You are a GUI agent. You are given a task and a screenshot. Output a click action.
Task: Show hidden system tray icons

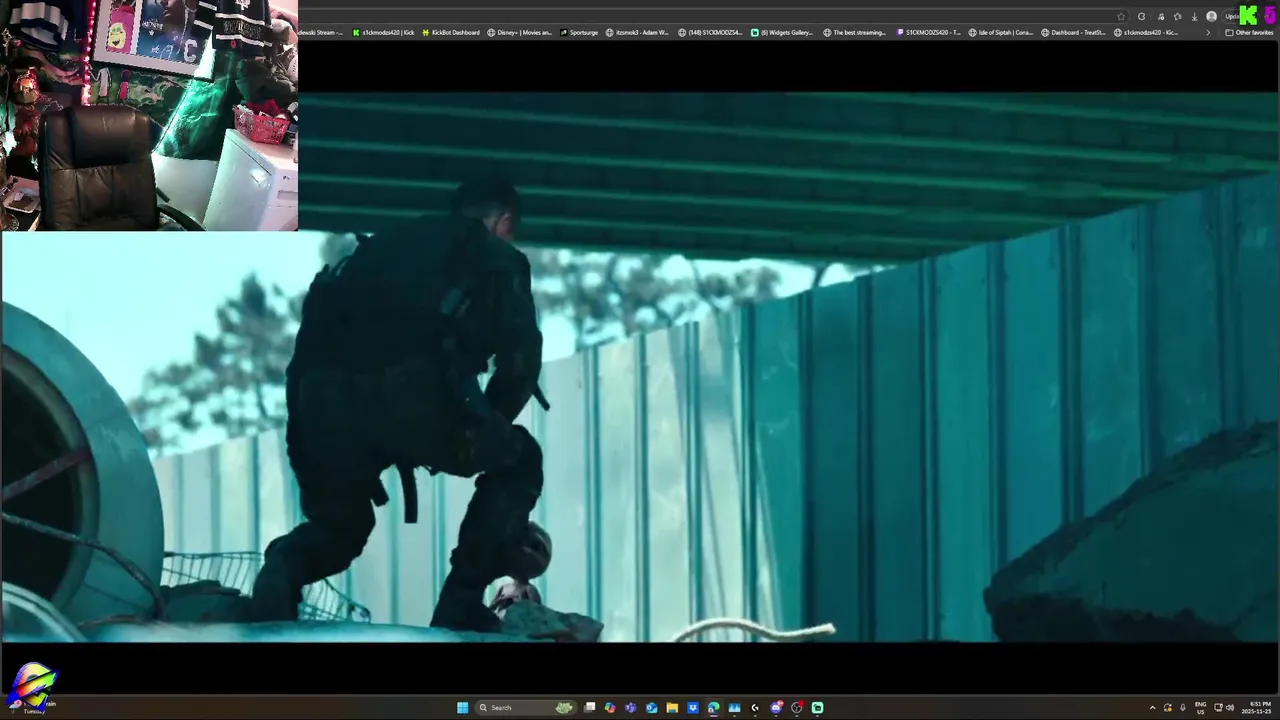pos(1152,708)
